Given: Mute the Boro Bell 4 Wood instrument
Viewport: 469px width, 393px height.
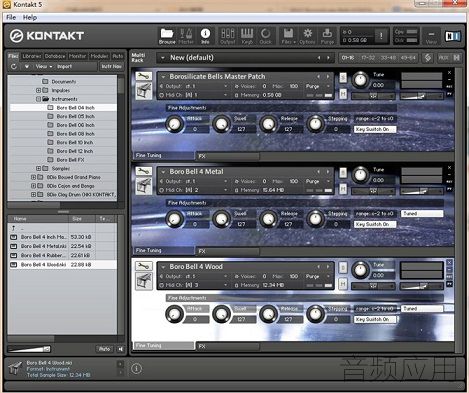Looking at the screenshot, I should click(x=343, y=284).
